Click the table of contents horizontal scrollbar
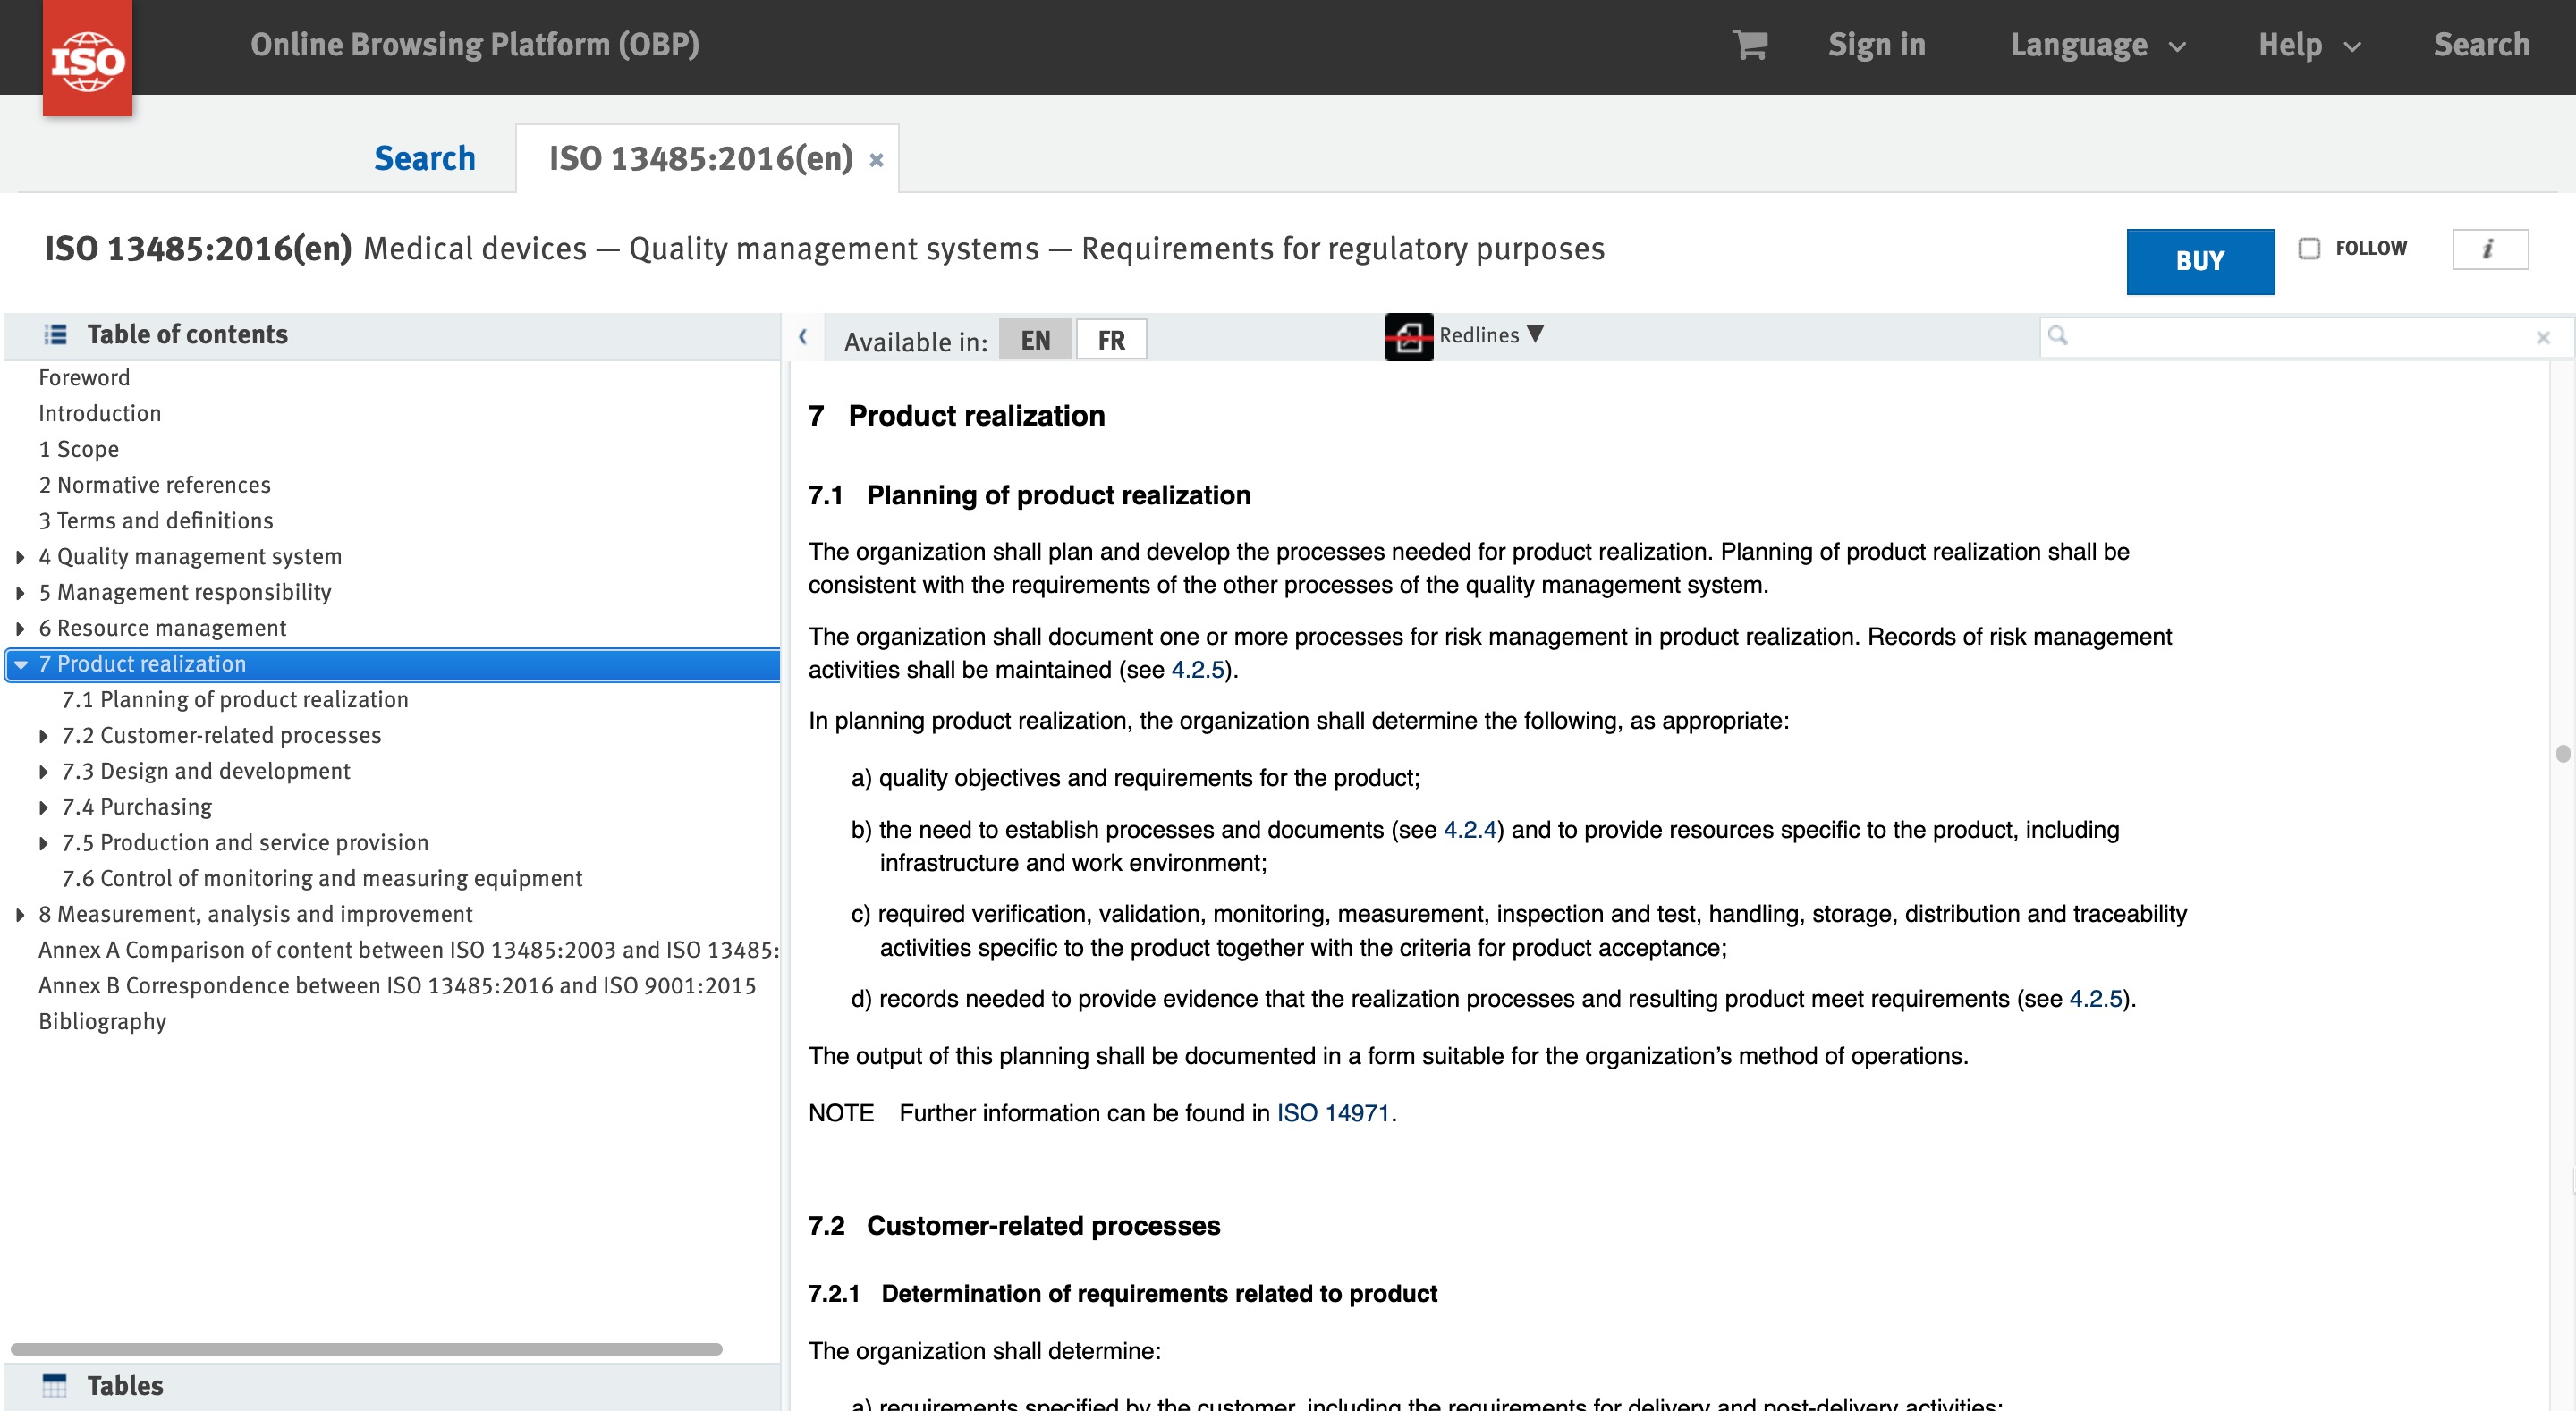 (x=366, y=1349)
